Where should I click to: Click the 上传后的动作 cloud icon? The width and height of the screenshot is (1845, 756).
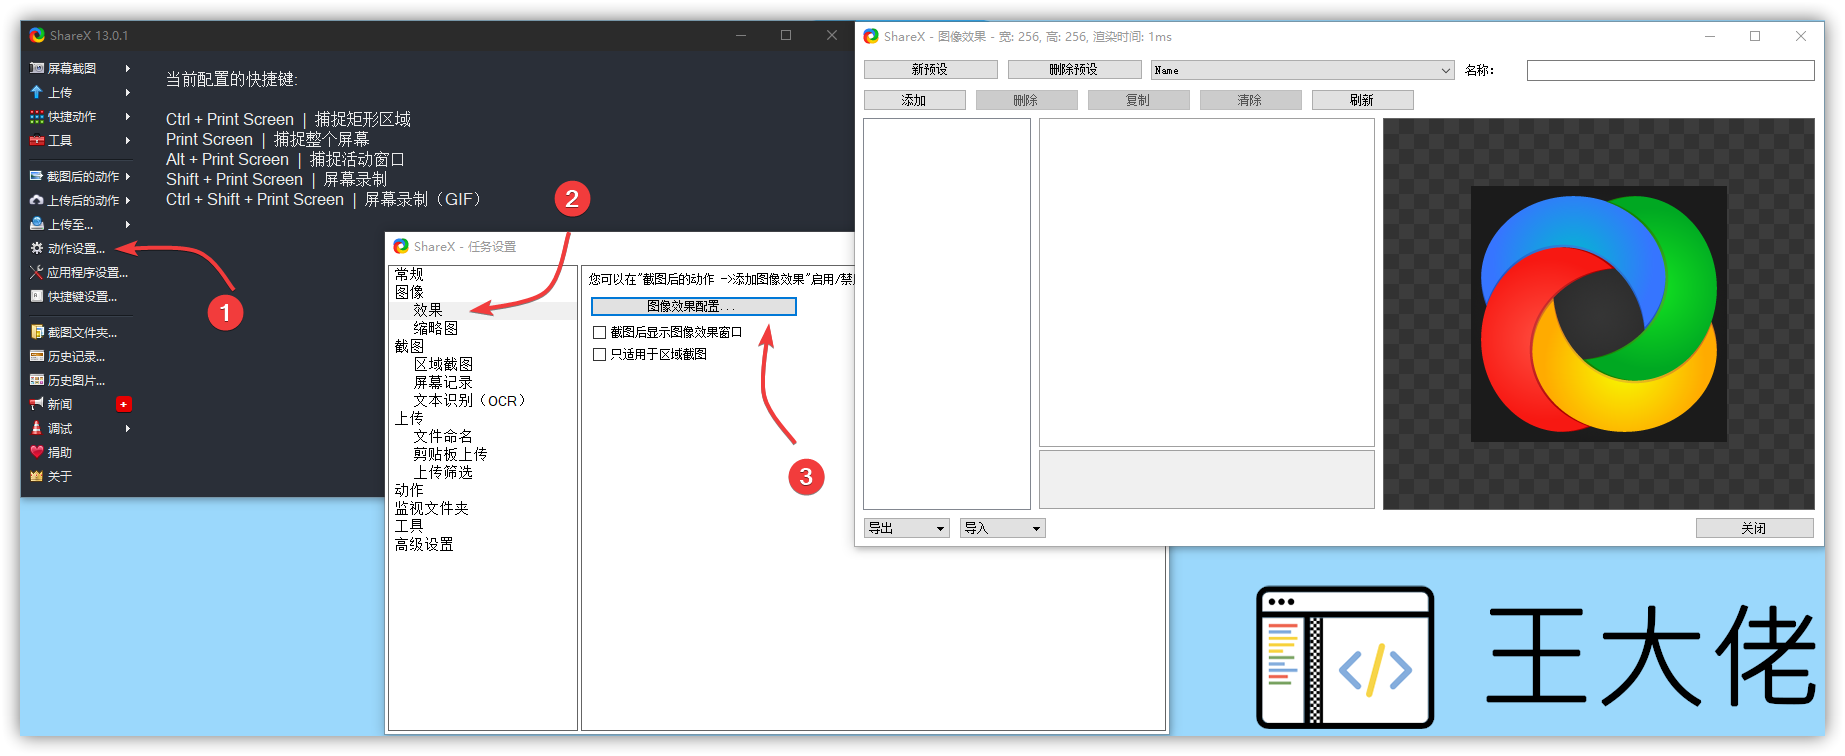pyautogui.click(x=37, y=200)
